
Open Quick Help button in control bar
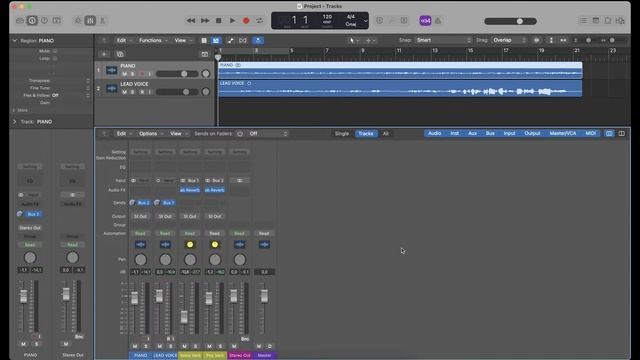(x=44, y=20)
